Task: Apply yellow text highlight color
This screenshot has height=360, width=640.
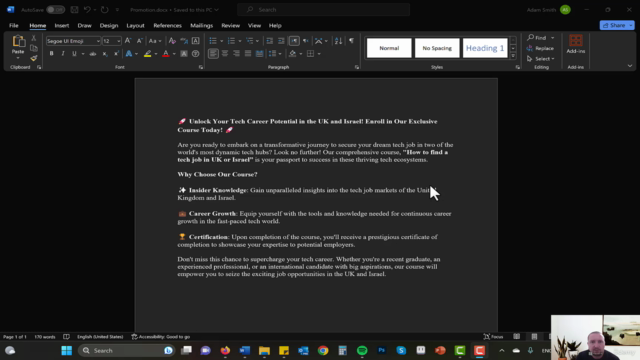Action: click(147, 53)
